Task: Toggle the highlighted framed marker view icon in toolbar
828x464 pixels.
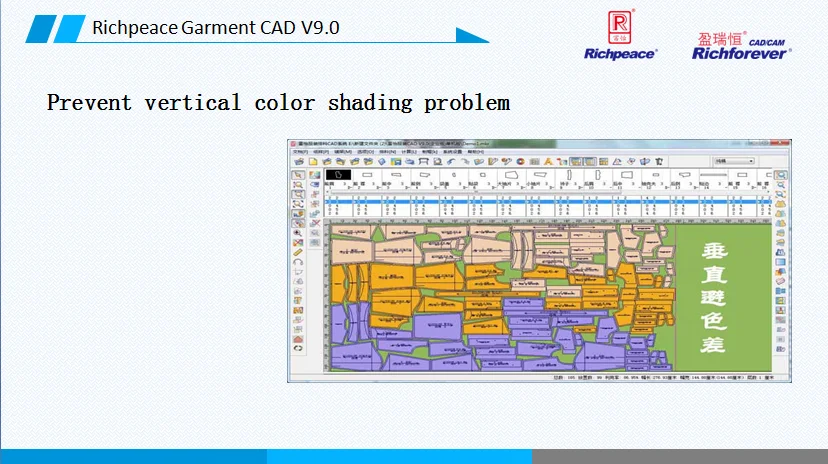Action: (576, 162)
